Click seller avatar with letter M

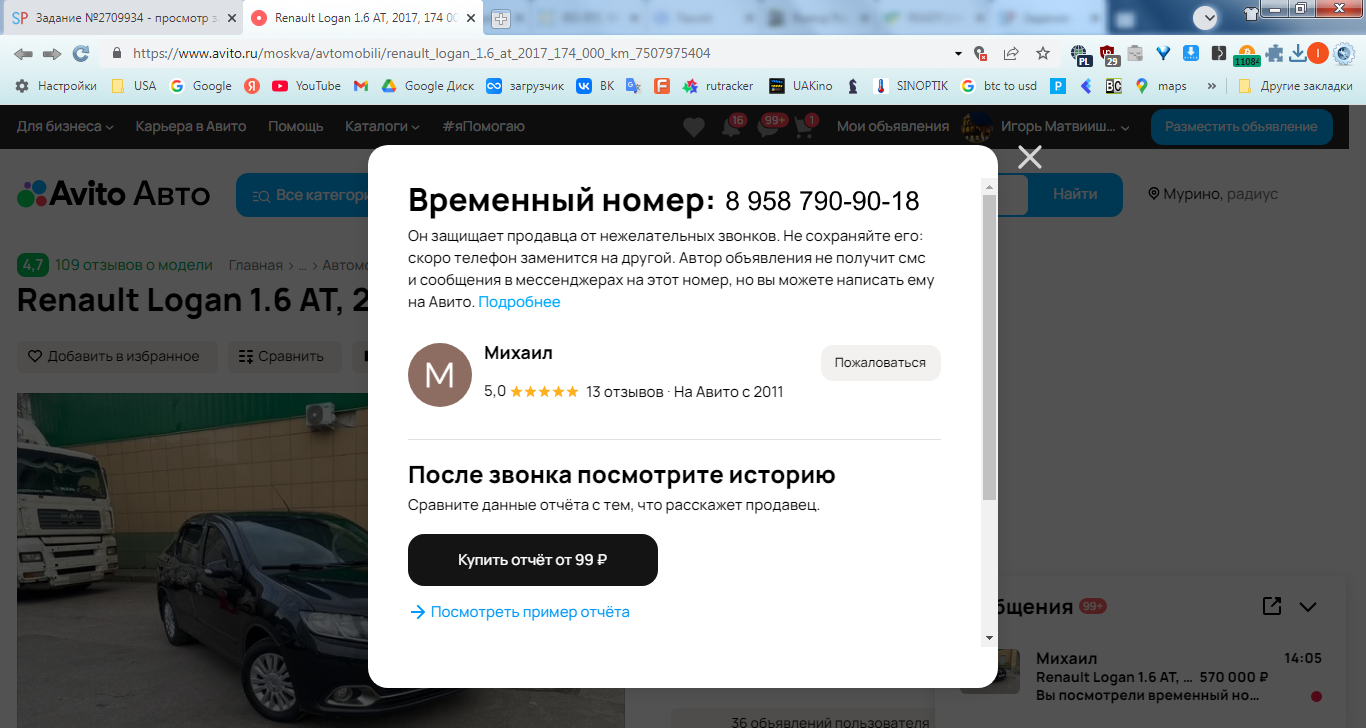pos(440,375)
